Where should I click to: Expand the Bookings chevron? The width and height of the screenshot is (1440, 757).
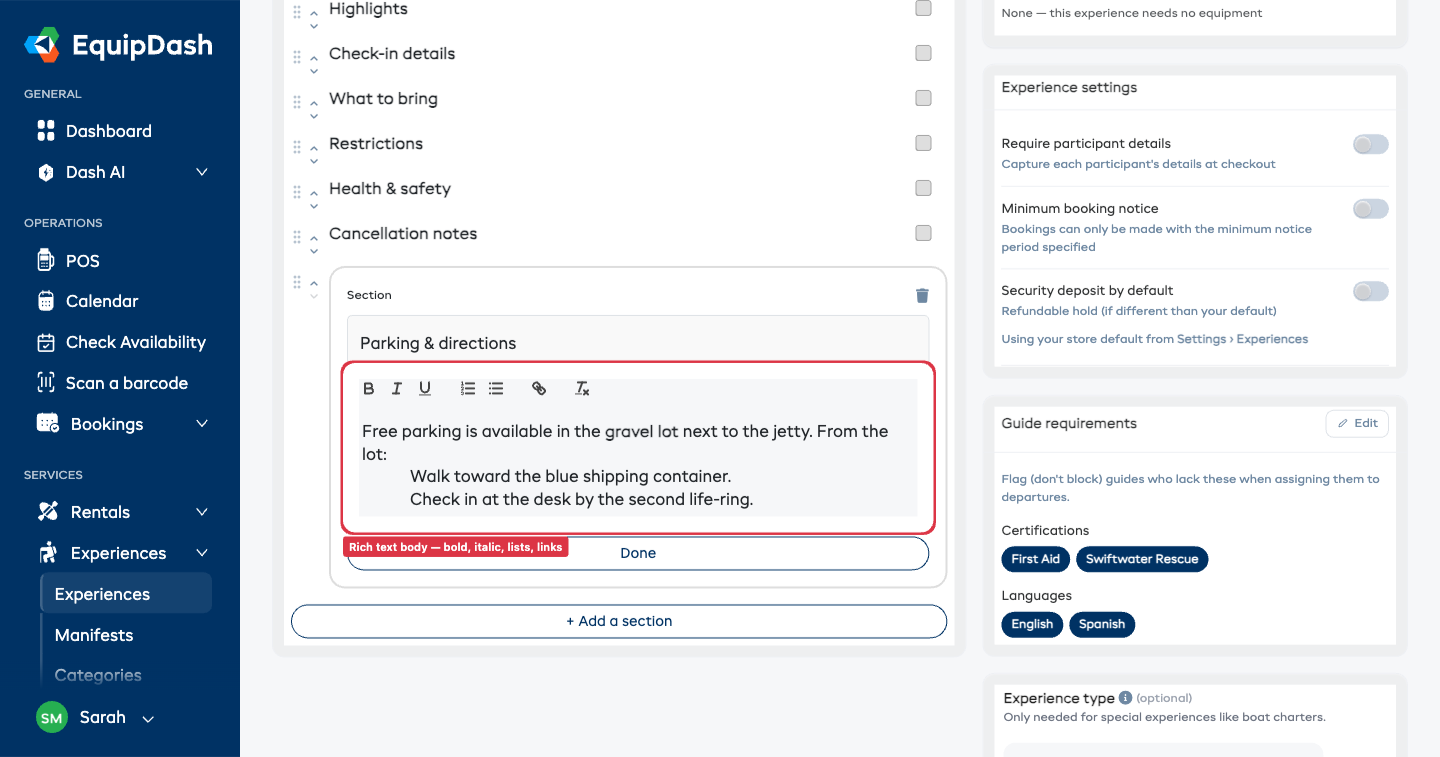click(x=202, y=424)
